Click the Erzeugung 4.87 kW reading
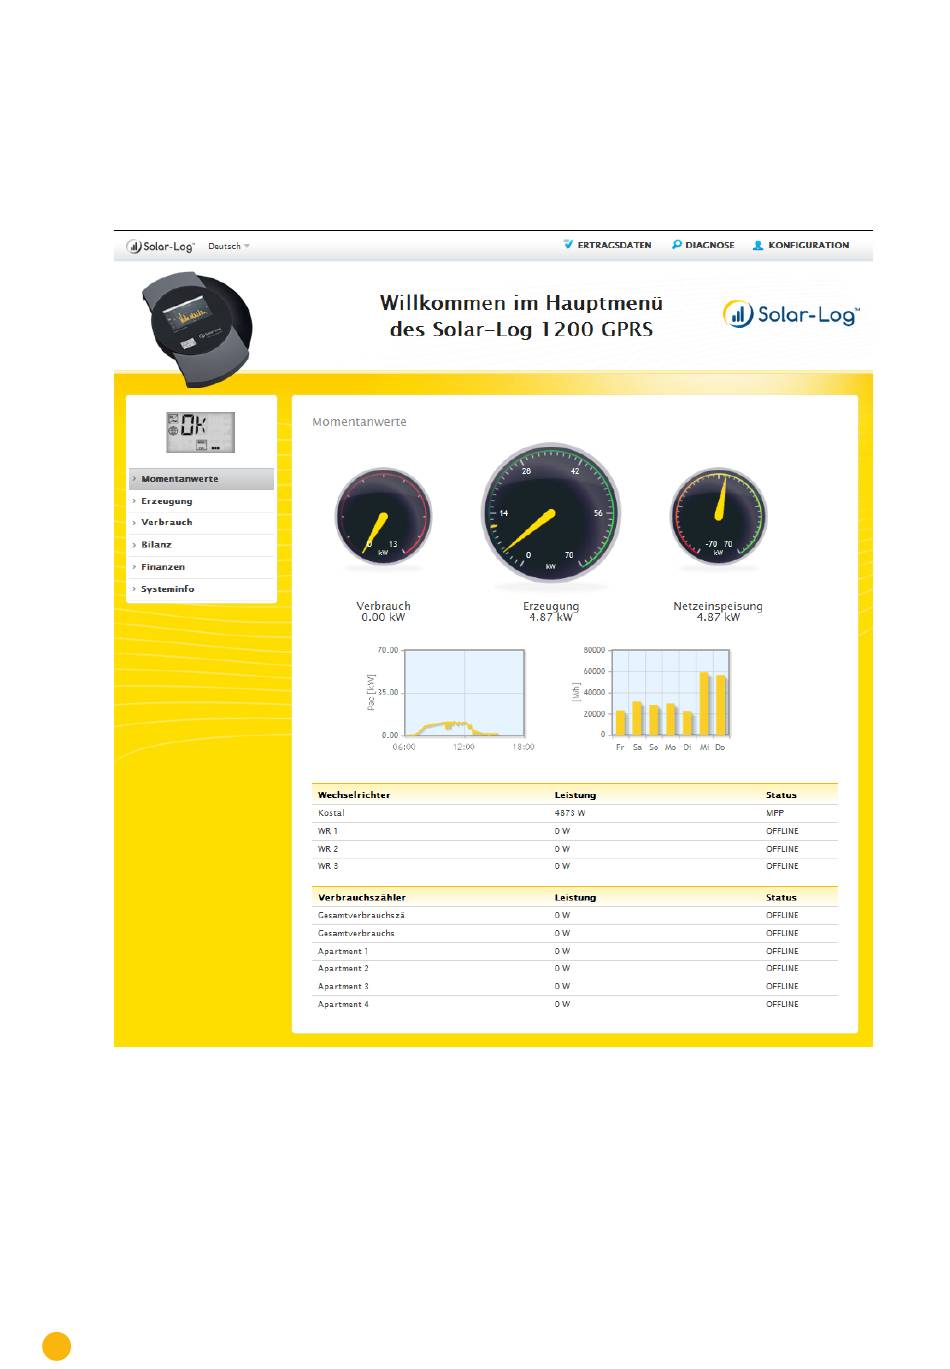The width and height of the screenshot is (950, 1369). (551, 612)
